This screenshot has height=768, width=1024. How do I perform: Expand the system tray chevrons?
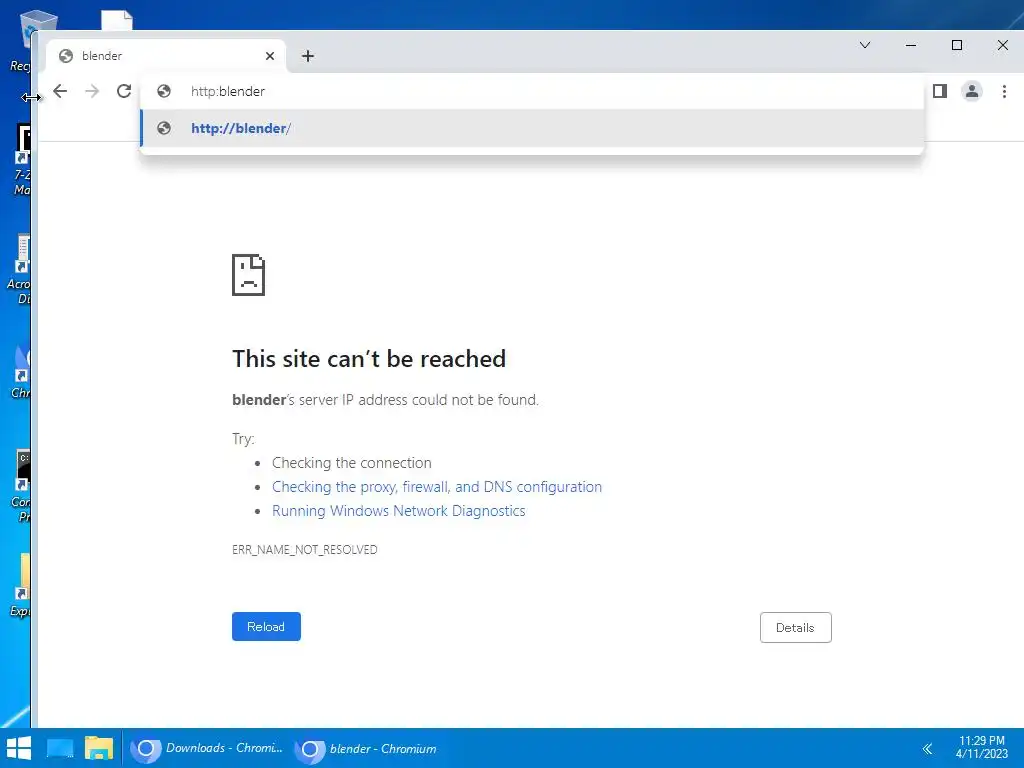tap(927, 748)
